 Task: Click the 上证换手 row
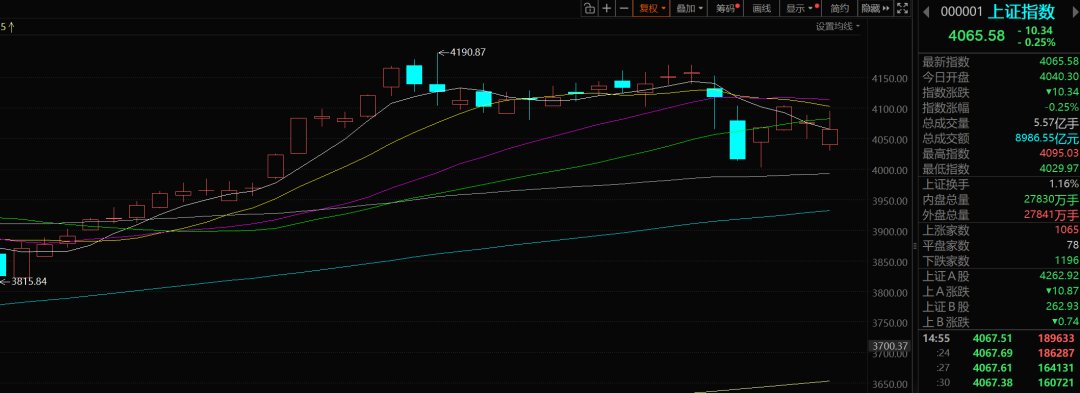(999, 184)
